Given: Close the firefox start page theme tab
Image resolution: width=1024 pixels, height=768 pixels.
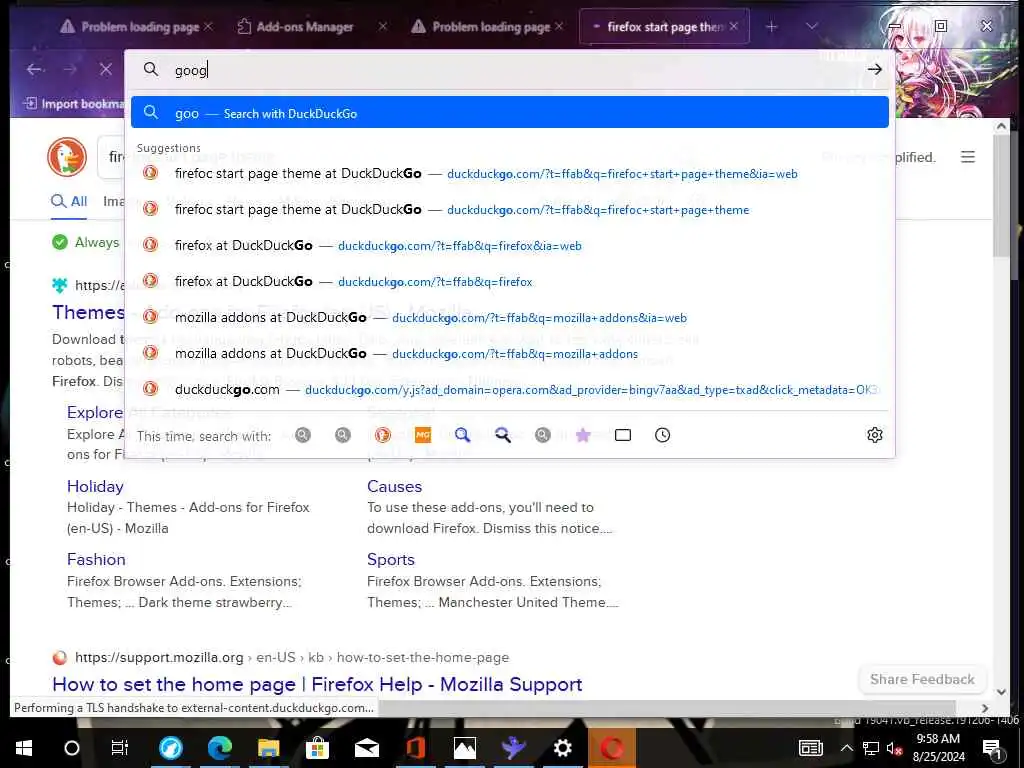Looking at the screenshot, I should pyautogui.click(x=733, y=26).
